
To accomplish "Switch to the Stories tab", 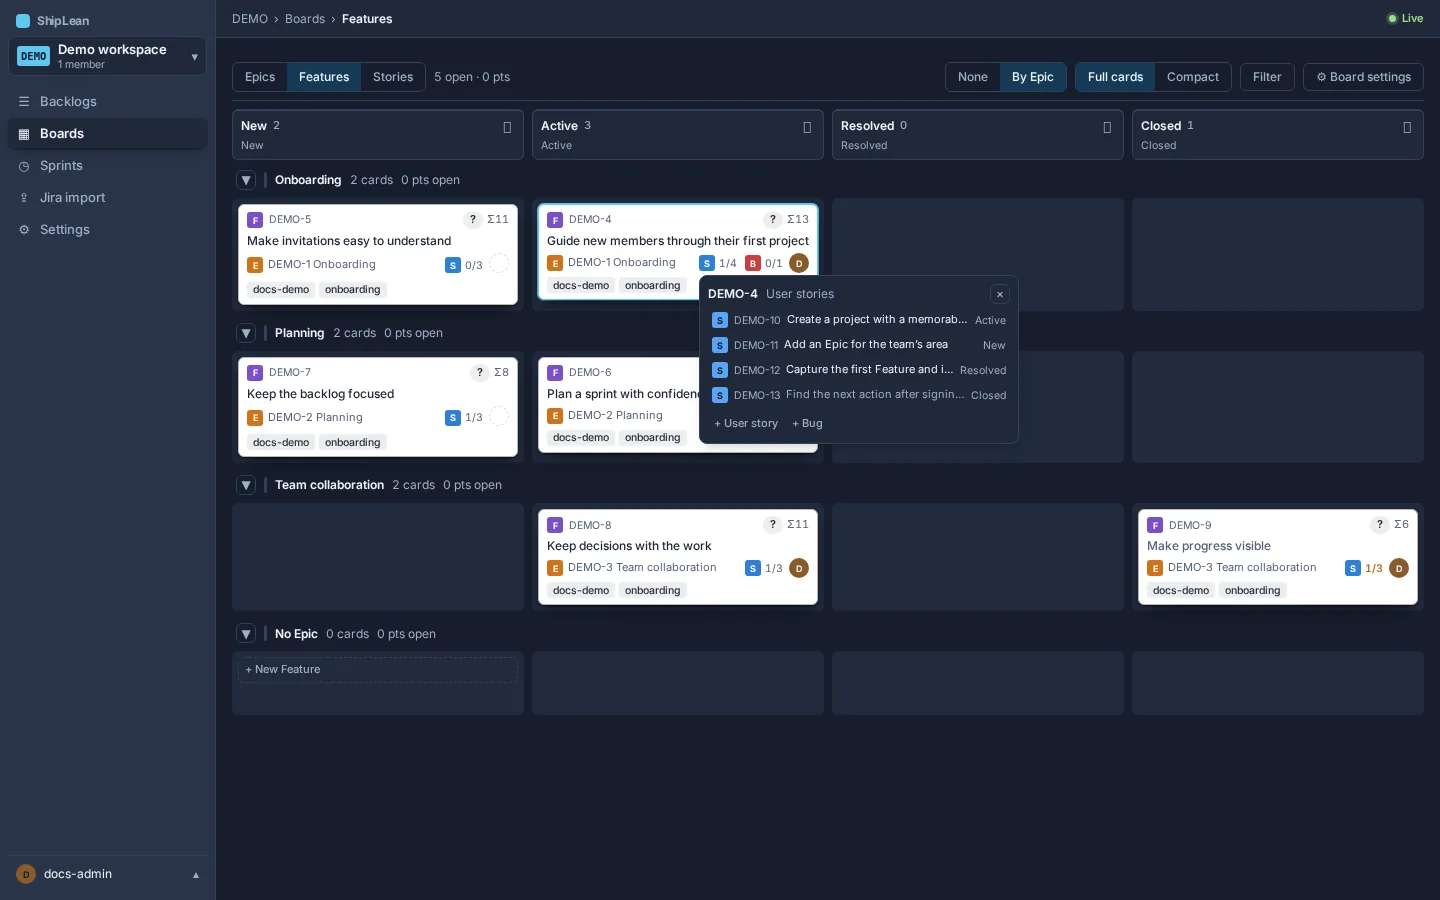I will (x=393, y=77).
